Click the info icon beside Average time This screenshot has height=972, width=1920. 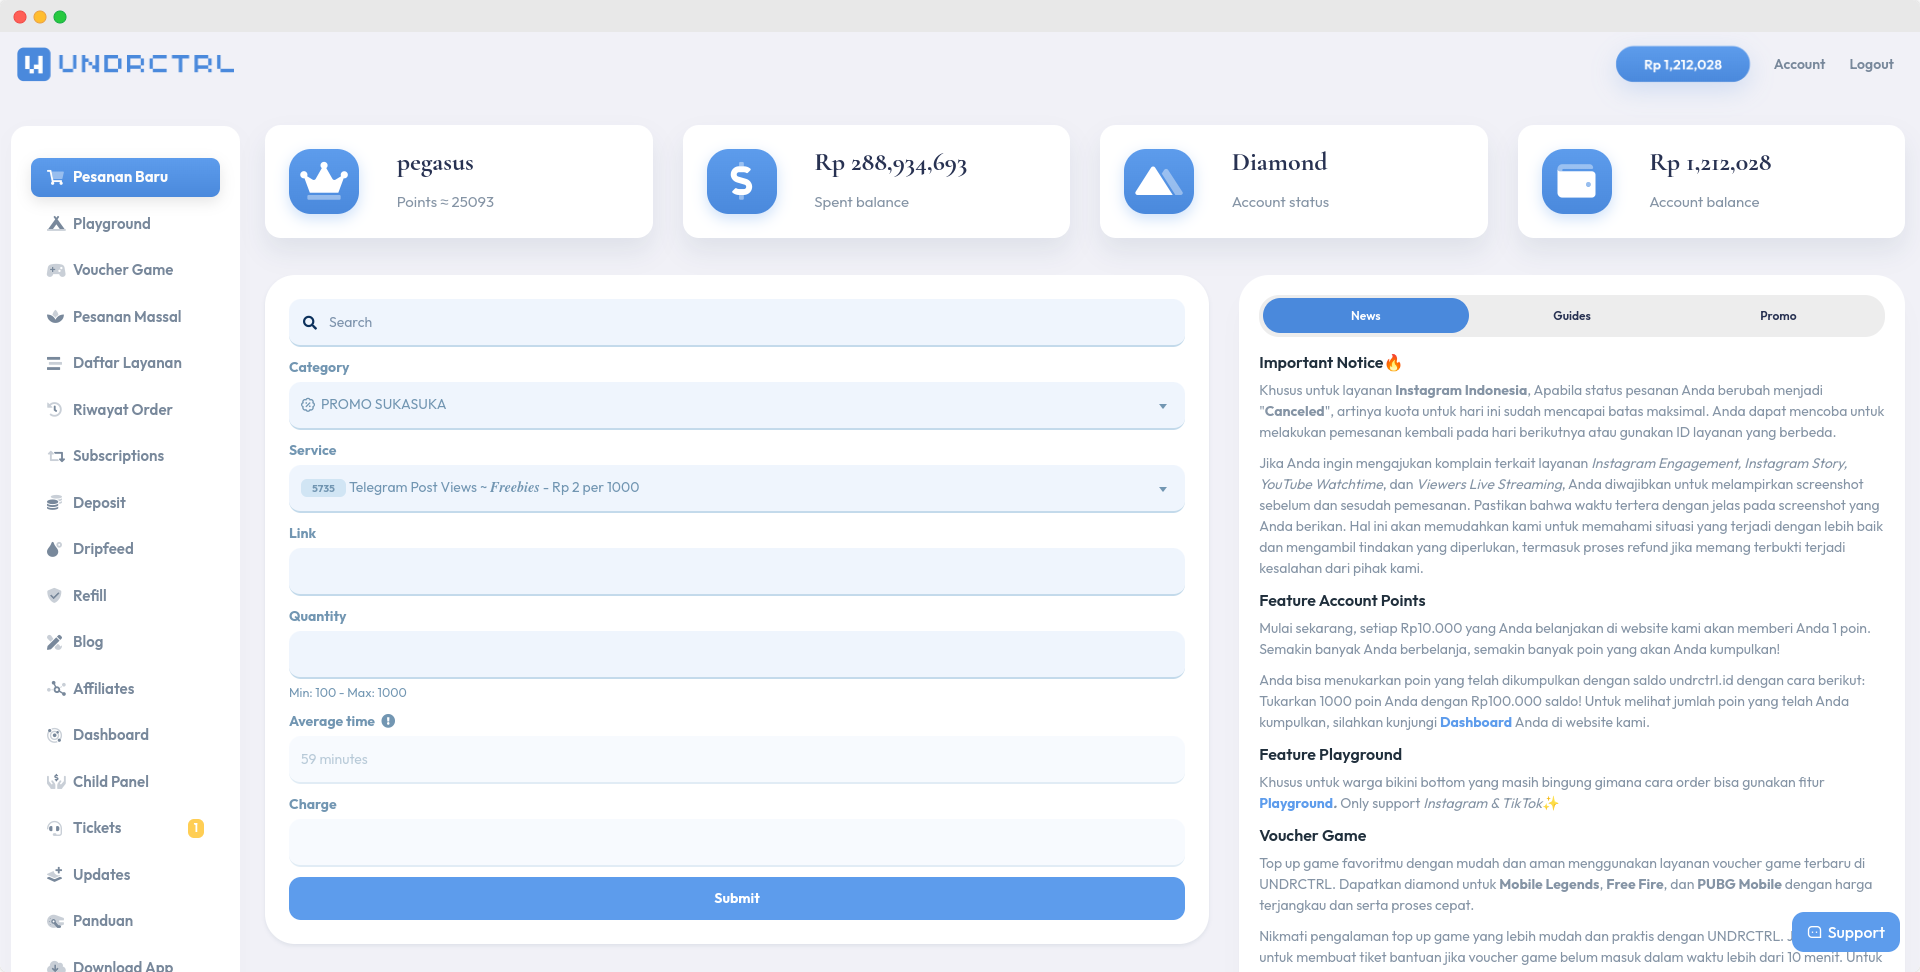tap(388, 721)
